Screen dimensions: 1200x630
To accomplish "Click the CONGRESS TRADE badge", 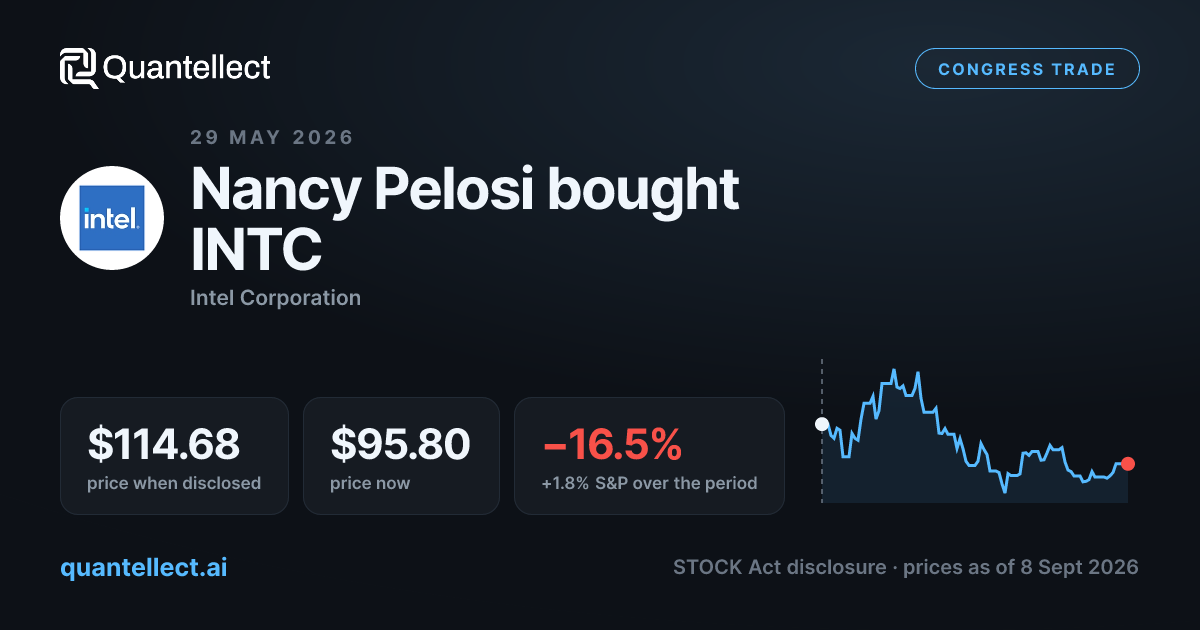I will tap(1027, 69).
